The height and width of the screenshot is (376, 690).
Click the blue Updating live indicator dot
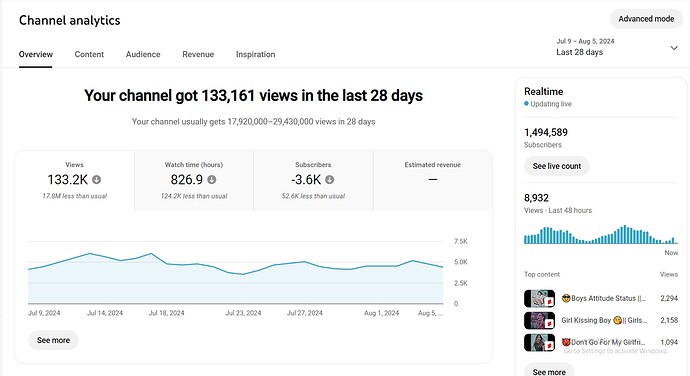click(526, 104)
